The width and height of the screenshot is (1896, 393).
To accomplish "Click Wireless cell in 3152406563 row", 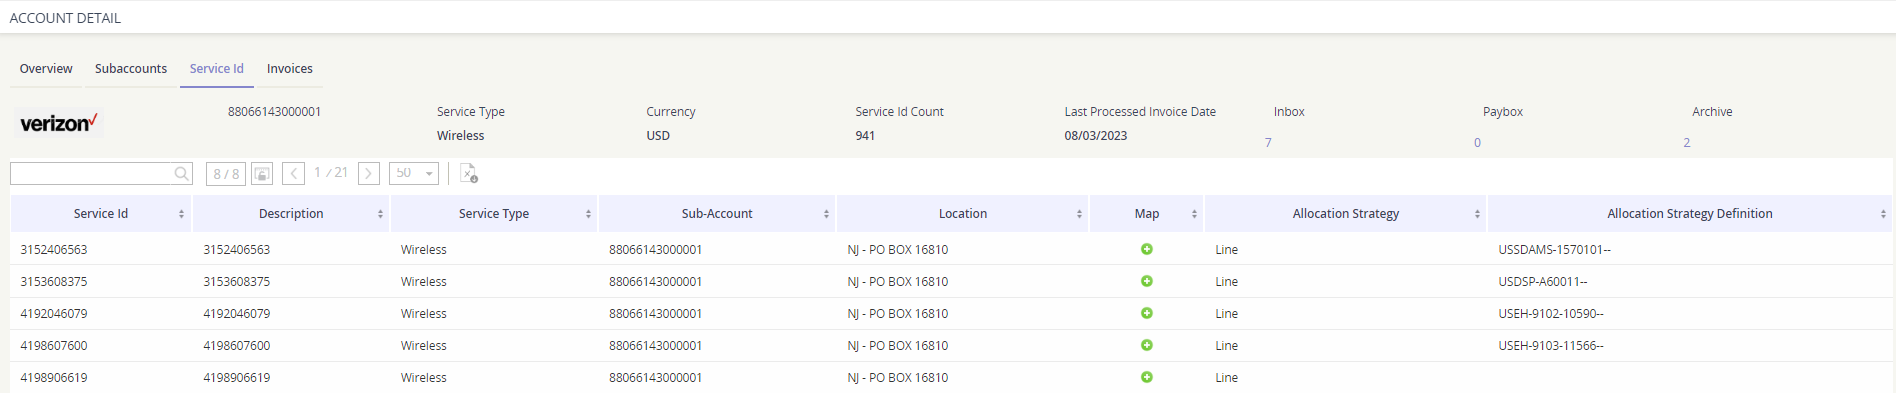I will pos(424,250).
